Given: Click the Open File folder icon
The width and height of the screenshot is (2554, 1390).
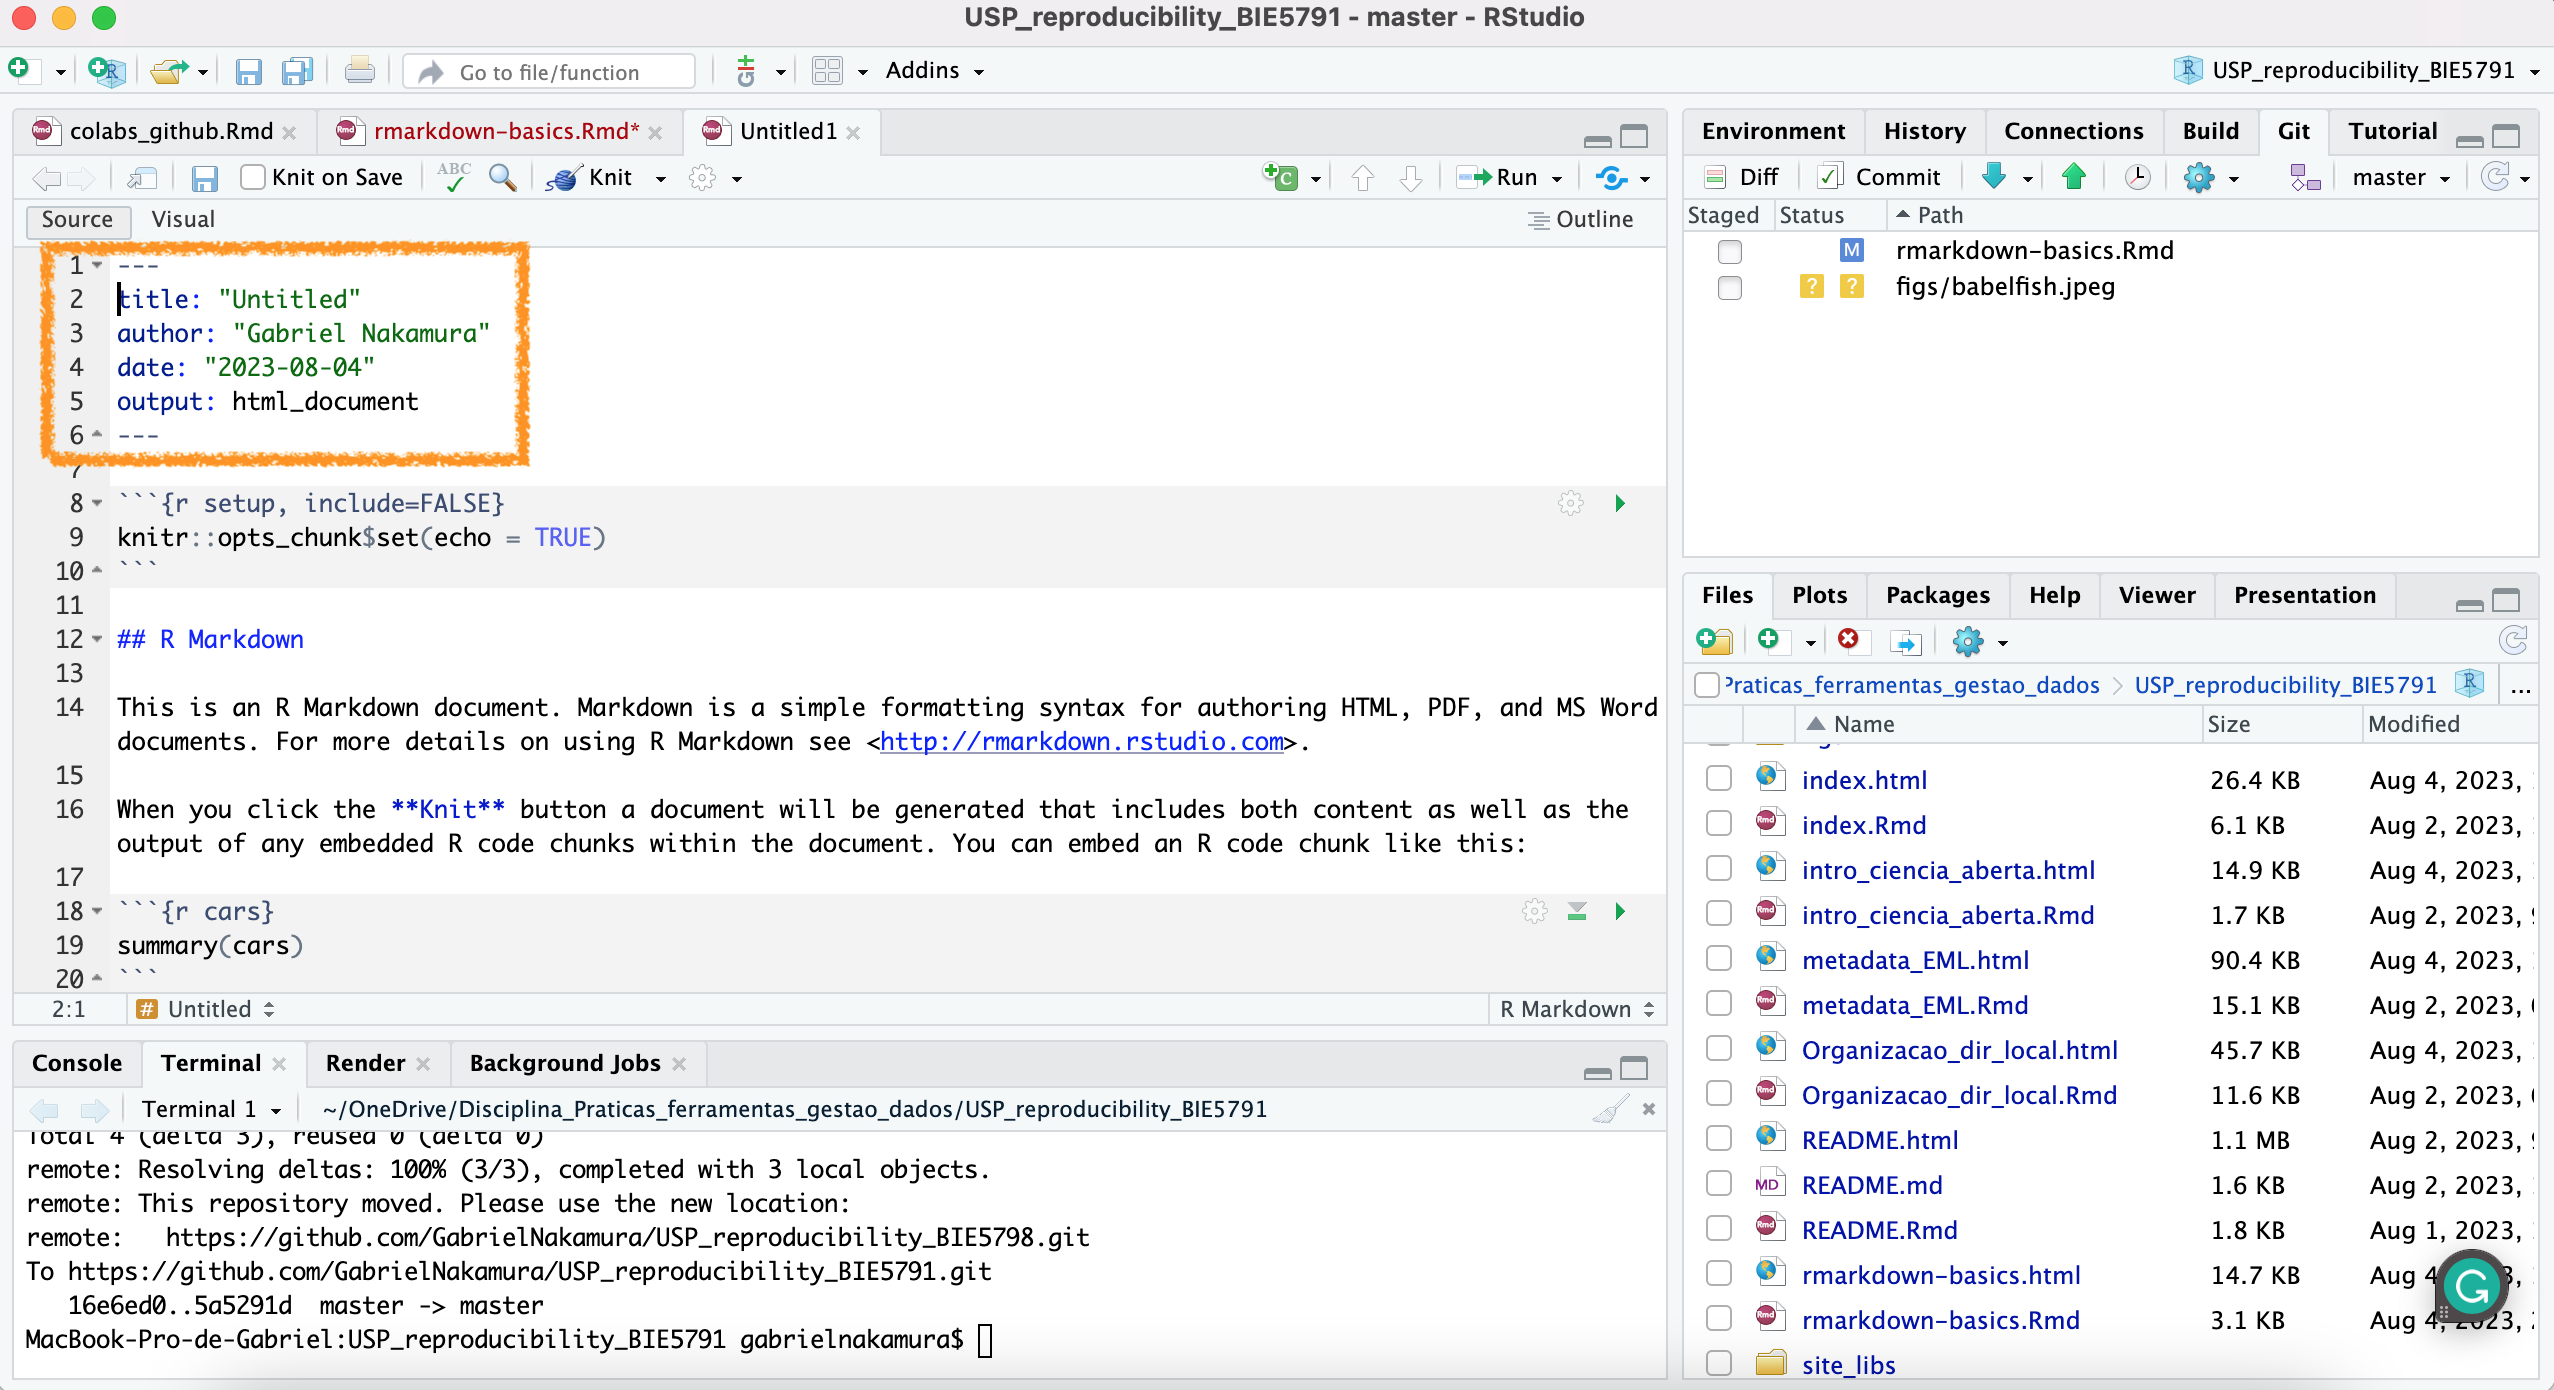Looking at the screenshot, I should 168,71.
